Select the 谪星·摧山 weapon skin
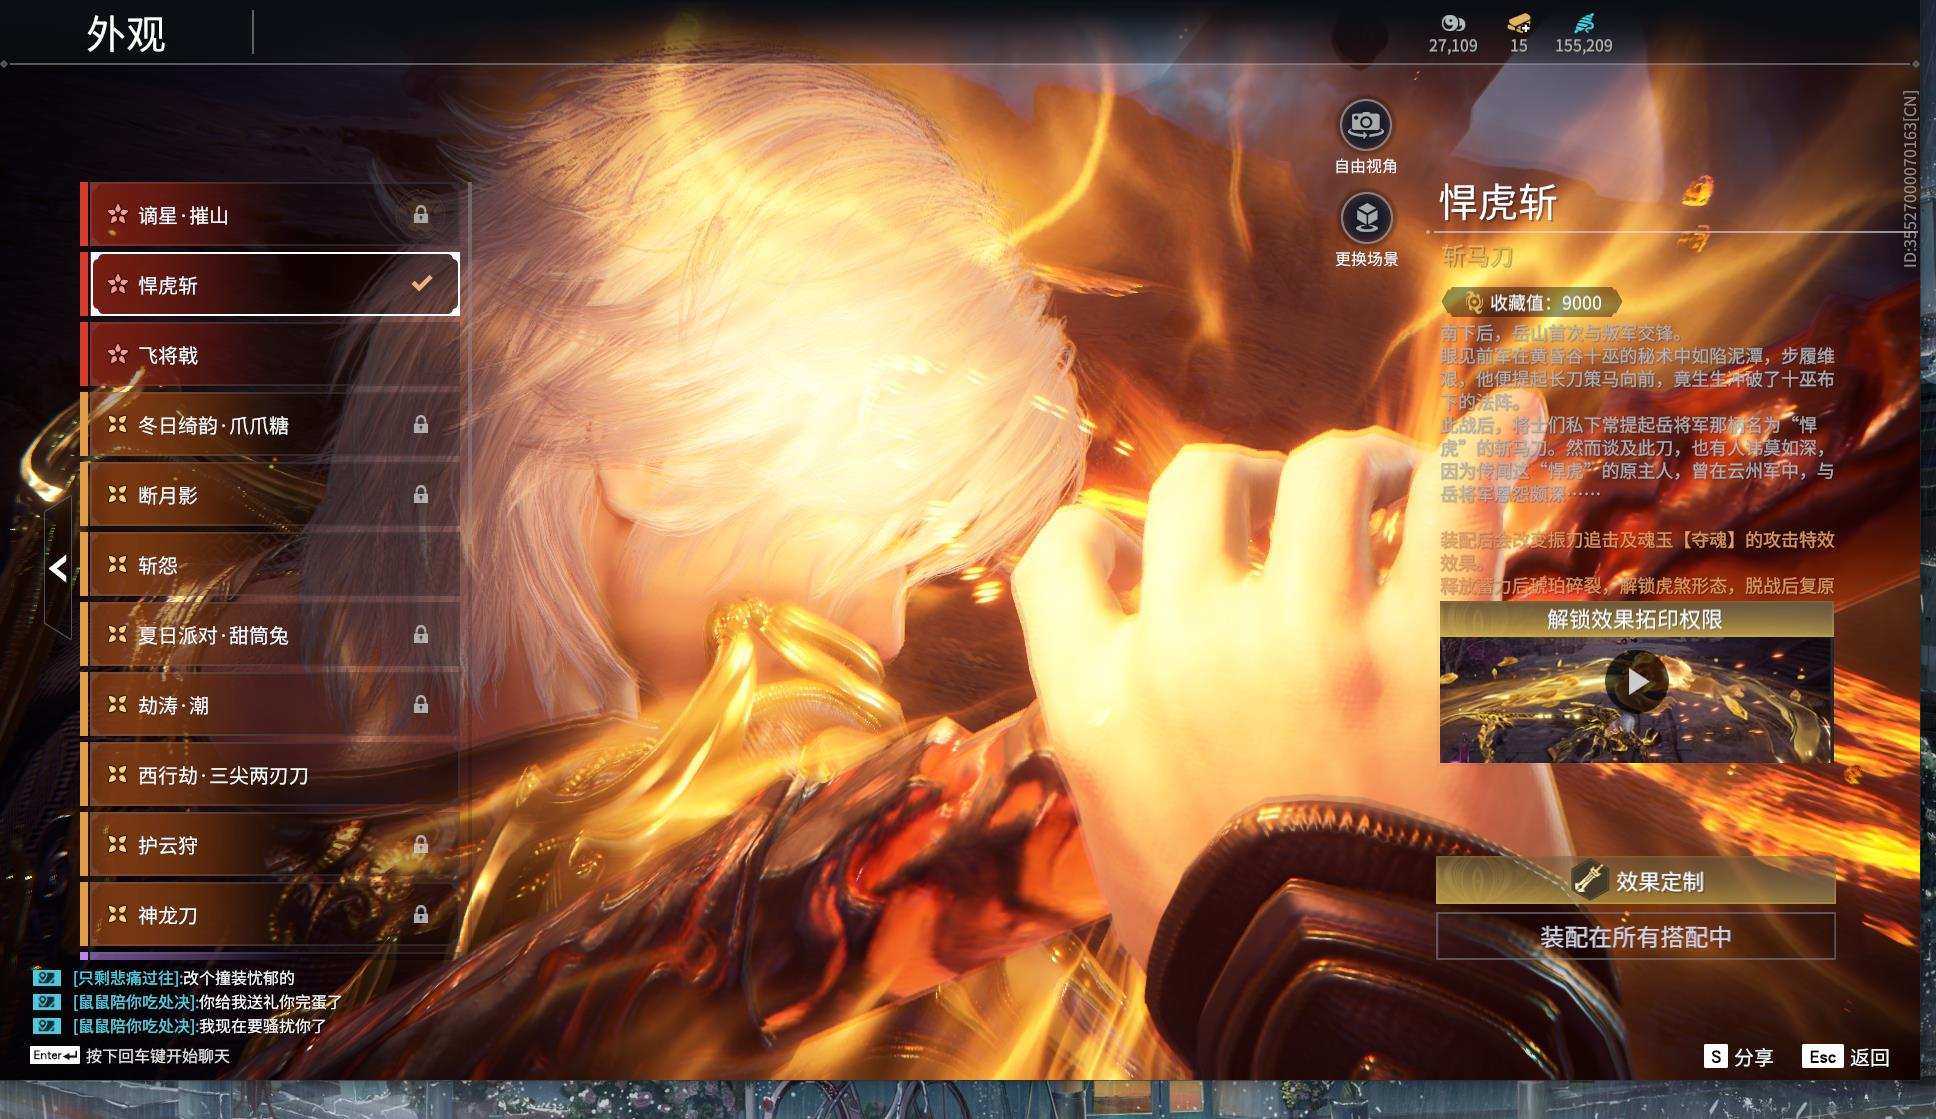The width and height of the screenshot is (1936, 1119). click(x=270, y=215)
